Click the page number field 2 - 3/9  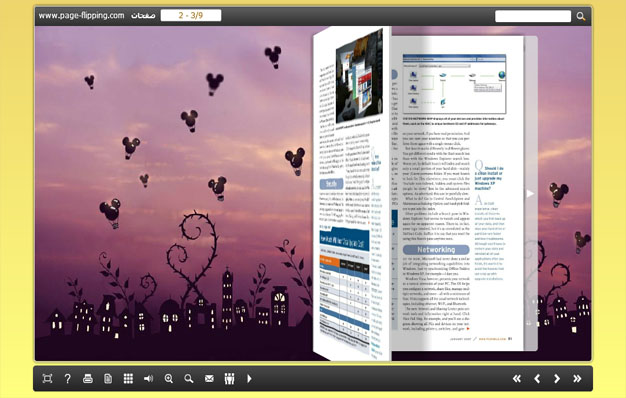191,16
